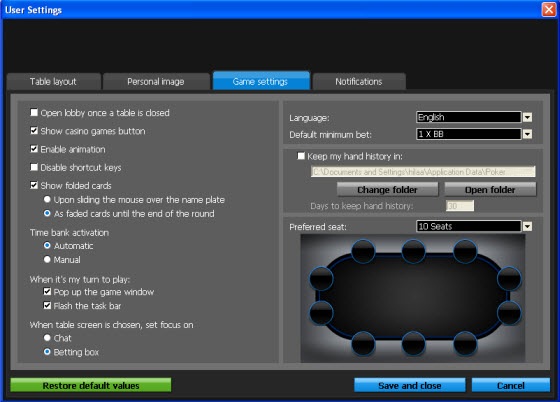This screenshot has height=402, width=560.
Task: Toggle Disable shortcut keys checkbox
Action: 34,167
